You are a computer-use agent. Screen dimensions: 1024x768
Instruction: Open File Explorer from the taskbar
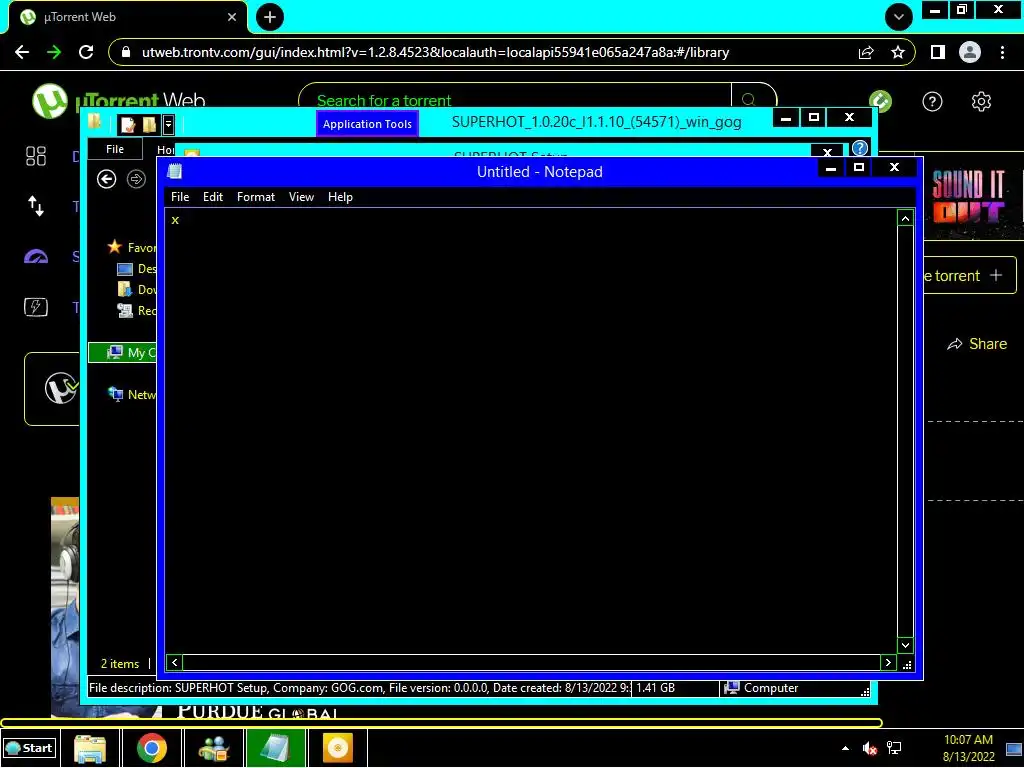pos(90,748)
